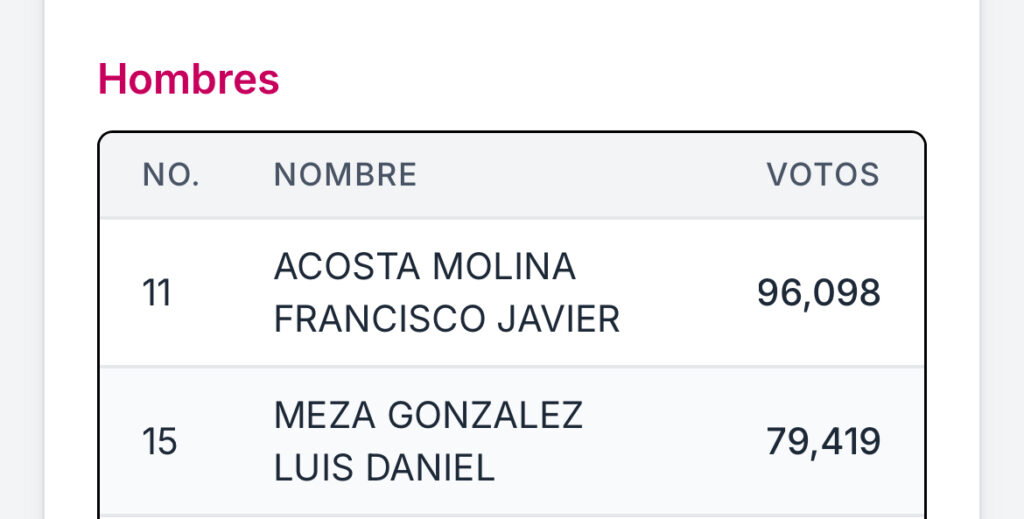The width and height of the screenshot is (1024, 519).
Task: Click the vote count 96,098
Action: 818,293
